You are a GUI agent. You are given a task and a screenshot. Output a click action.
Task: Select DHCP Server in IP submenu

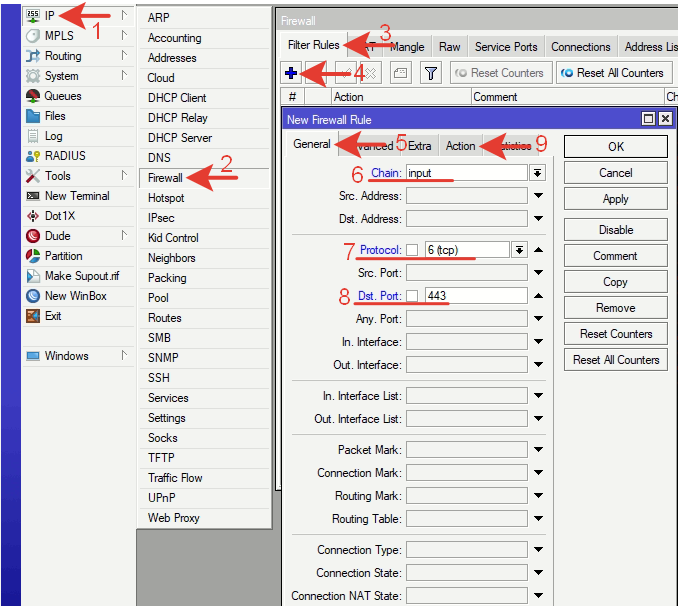[x=205, y=138]
